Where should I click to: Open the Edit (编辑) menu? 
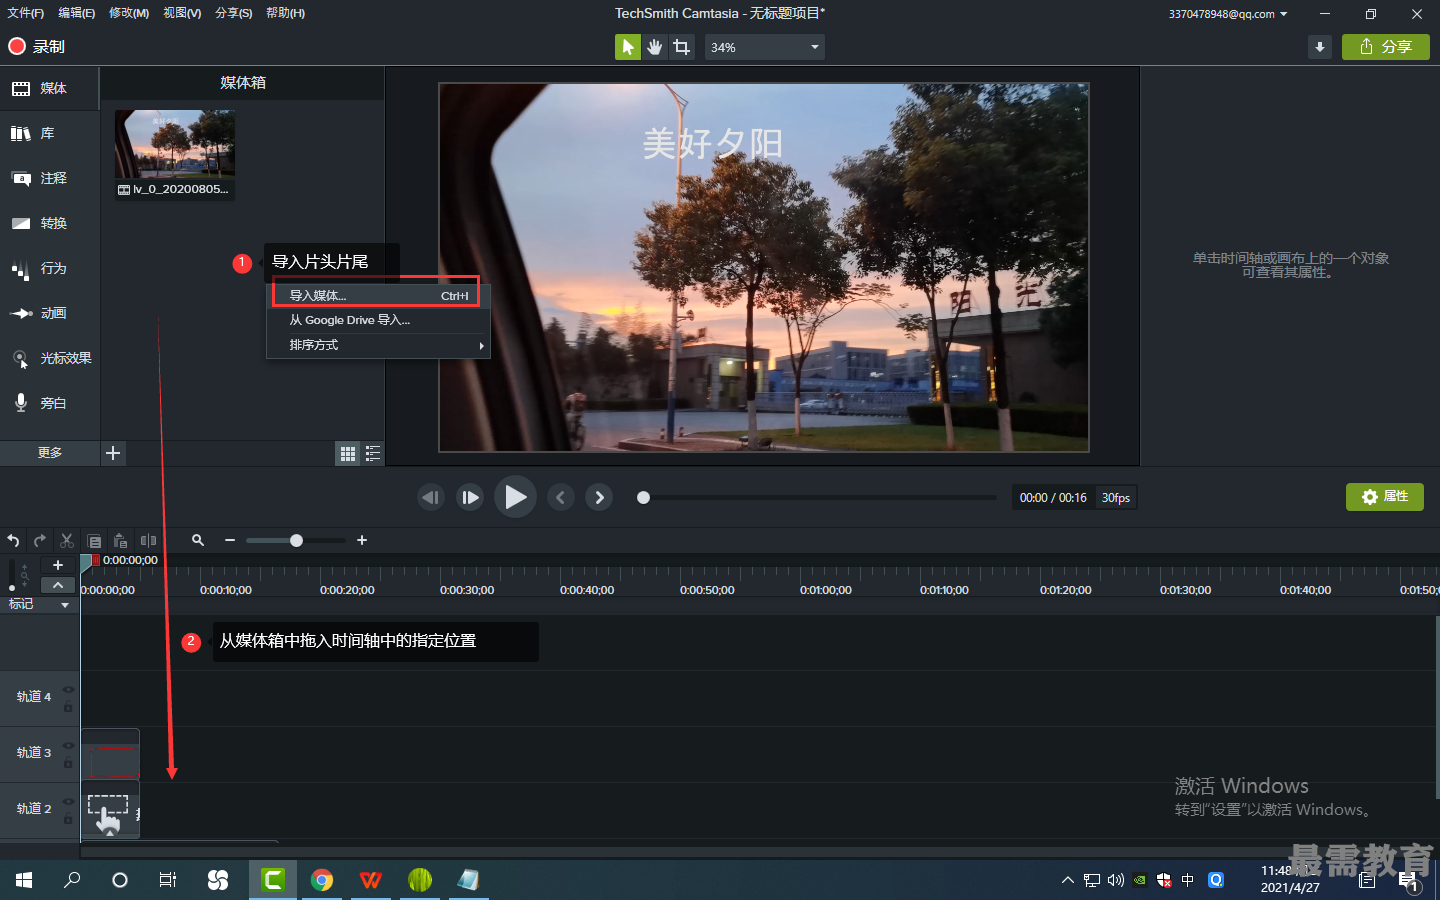point(76,13)
